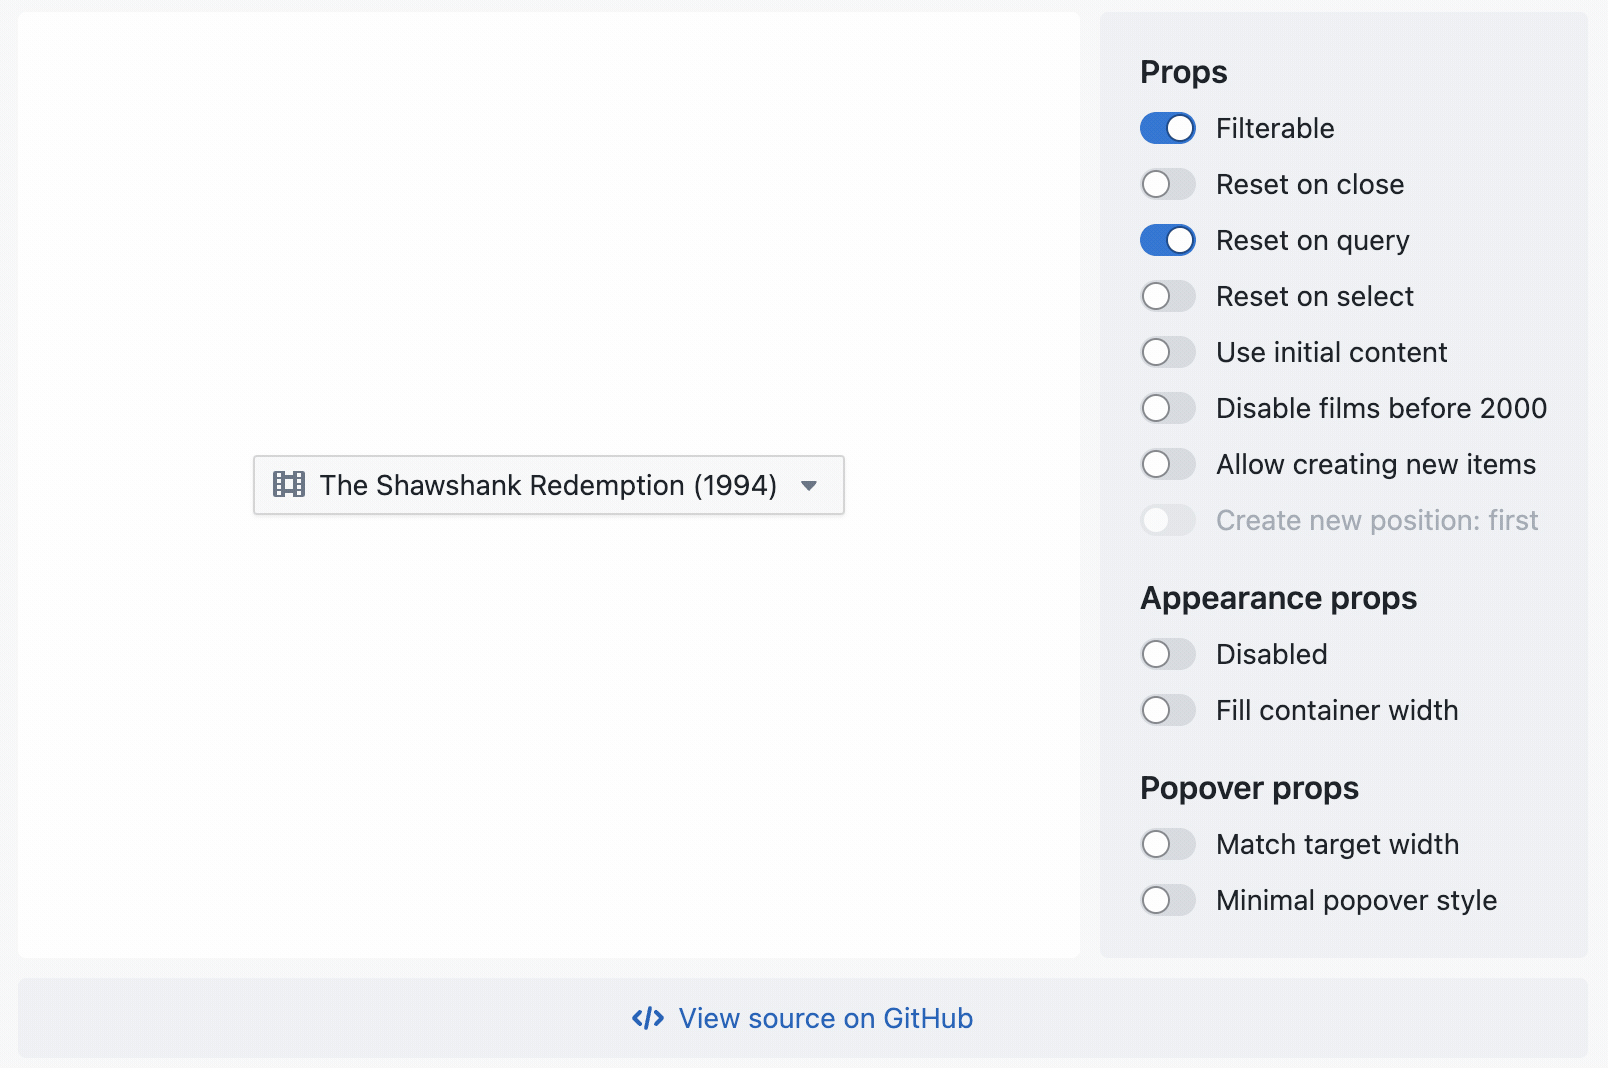
Task: Turn on Fill container width
Action: tap(1167, 710)
